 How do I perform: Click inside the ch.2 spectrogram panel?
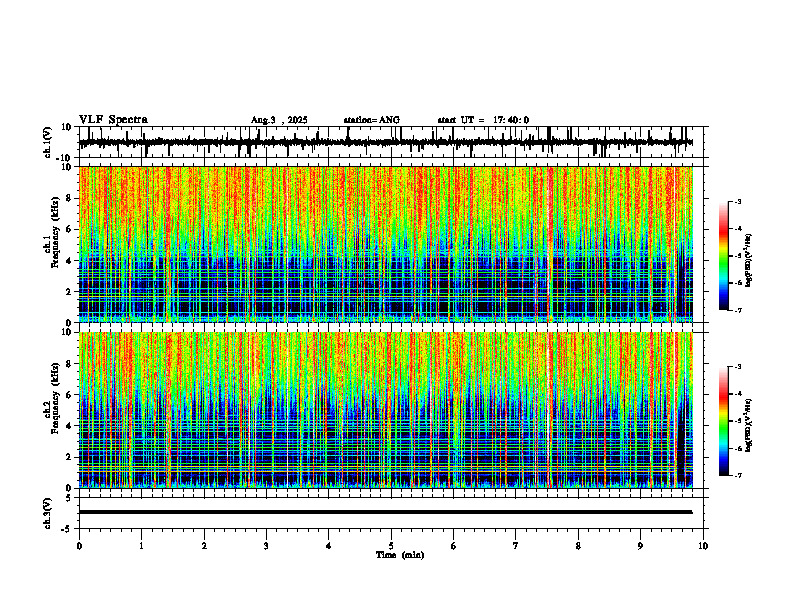[x=386, y=410]
